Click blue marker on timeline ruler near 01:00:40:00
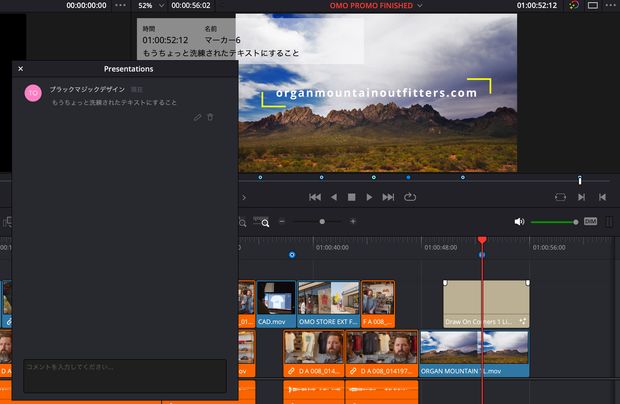Image resolution: width=620 pixels, height=404 pixels. point(292,255)
